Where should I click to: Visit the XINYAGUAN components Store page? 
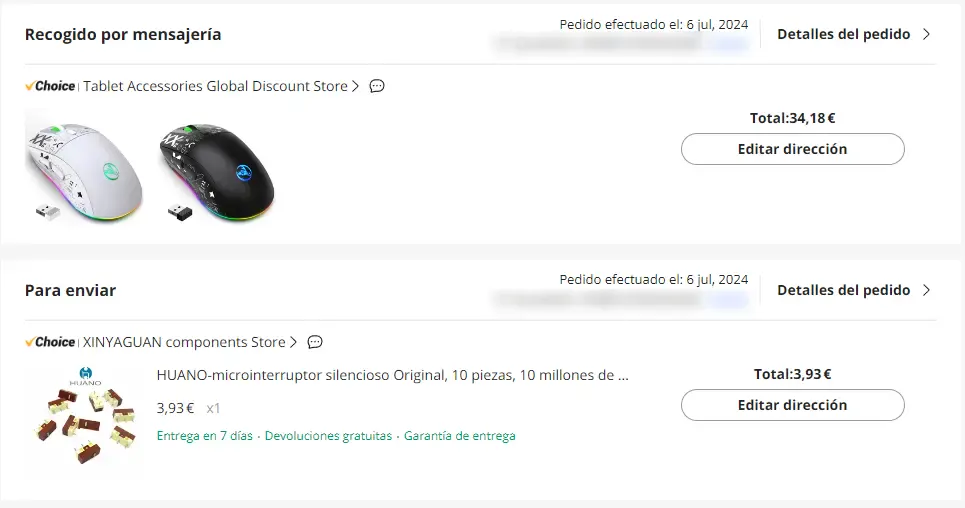[184, 342]
